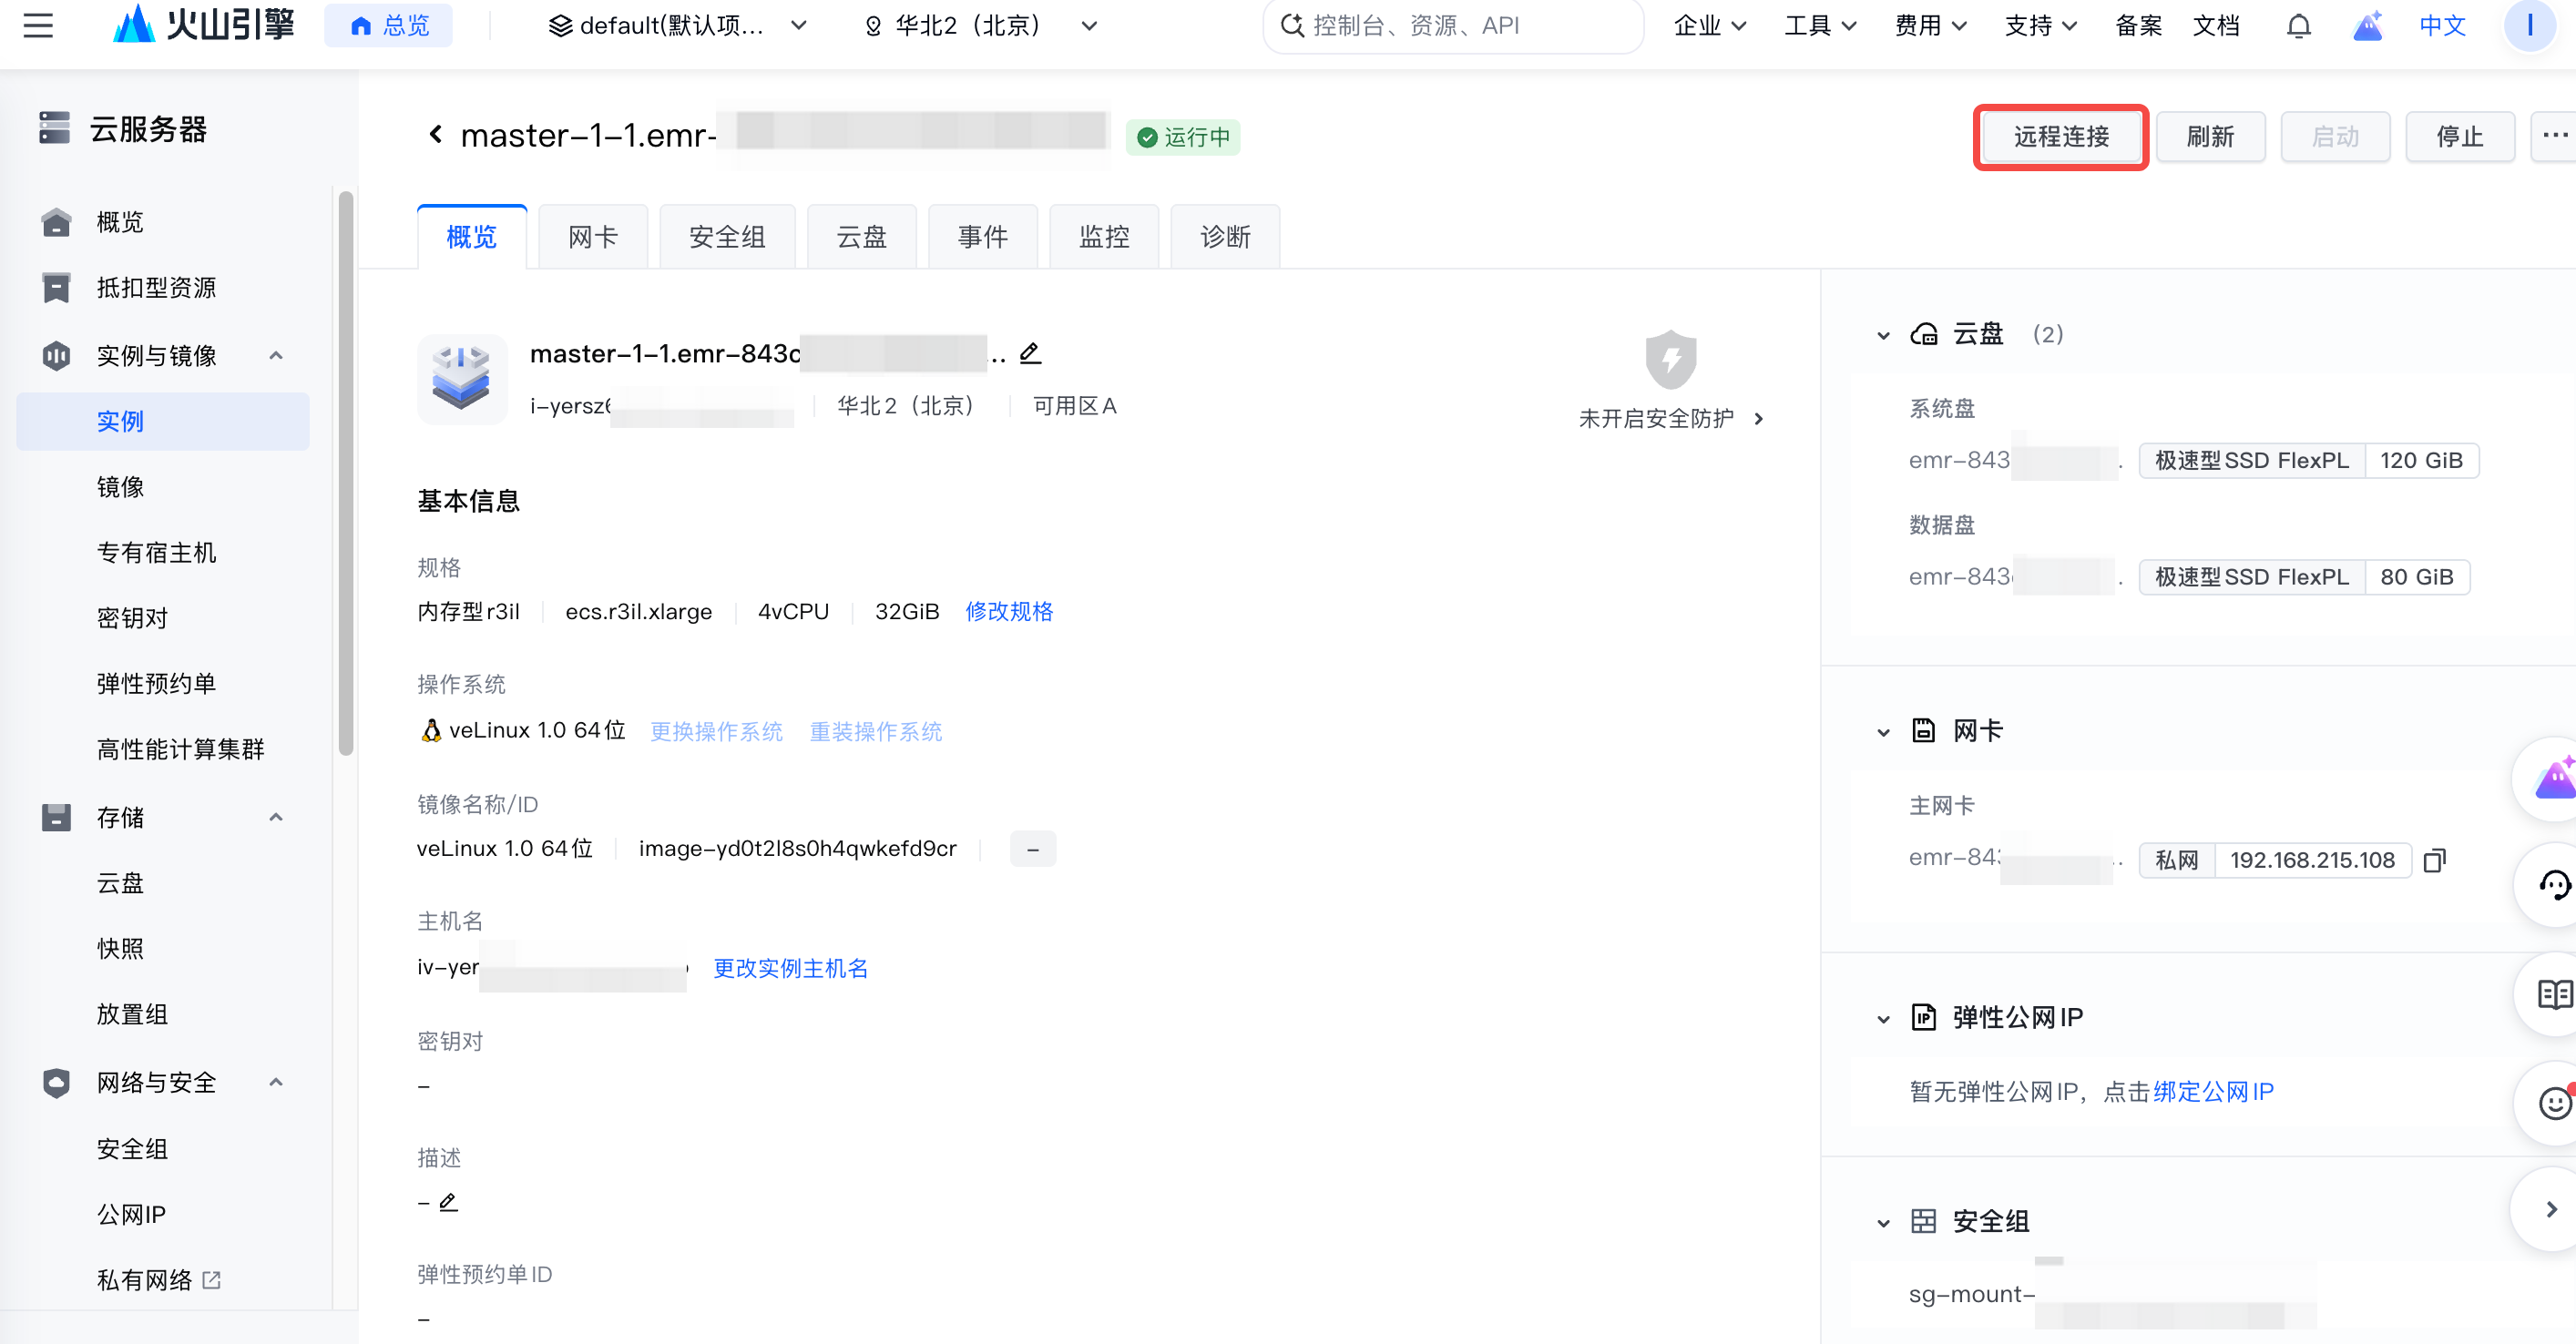Click the instance cube thumbnail icon
This screenshot has width=2576, height=1344.
[461, 379]
